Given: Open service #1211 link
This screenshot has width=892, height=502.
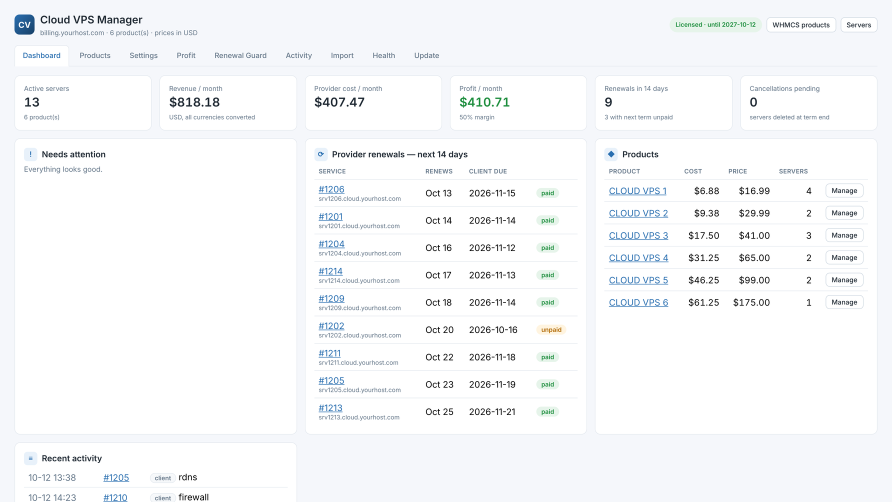Looking at the screenshot, I should 329,353.
